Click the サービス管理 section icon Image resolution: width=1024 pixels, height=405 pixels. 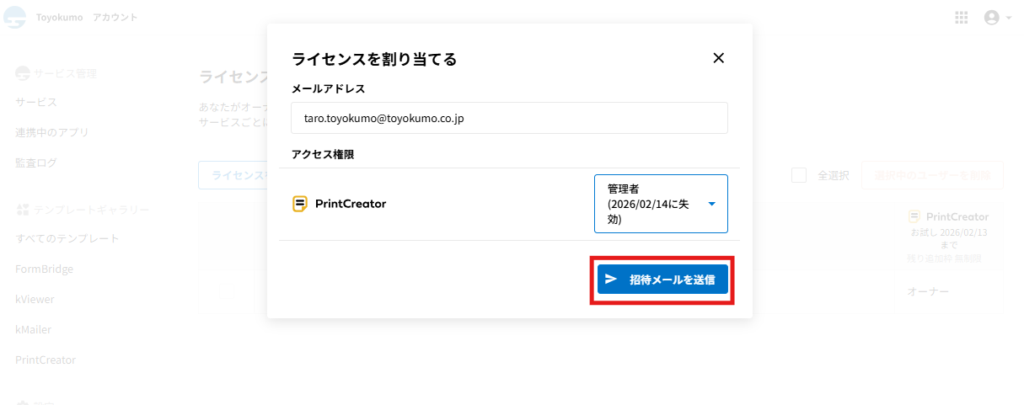coord(22,74)
